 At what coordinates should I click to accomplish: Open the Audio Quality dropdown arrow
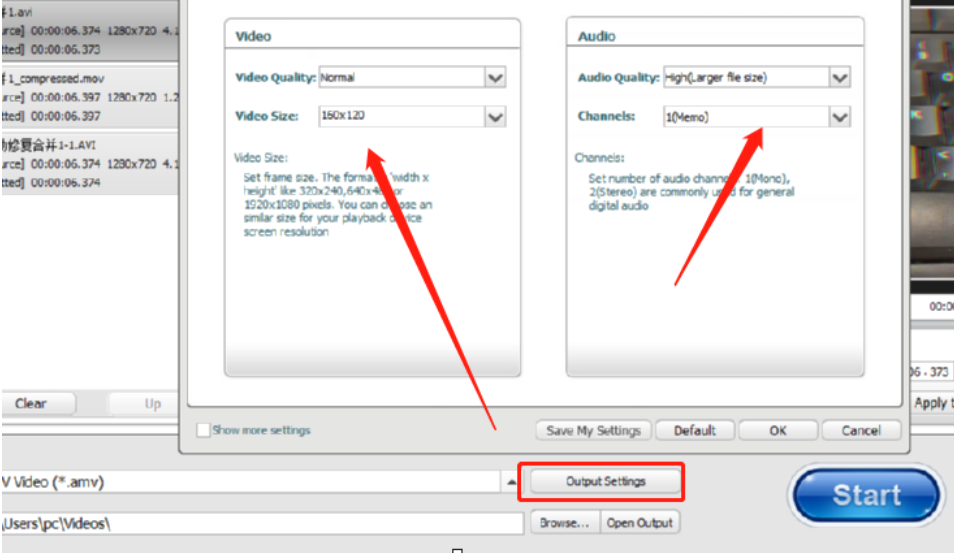click(840, 78)
